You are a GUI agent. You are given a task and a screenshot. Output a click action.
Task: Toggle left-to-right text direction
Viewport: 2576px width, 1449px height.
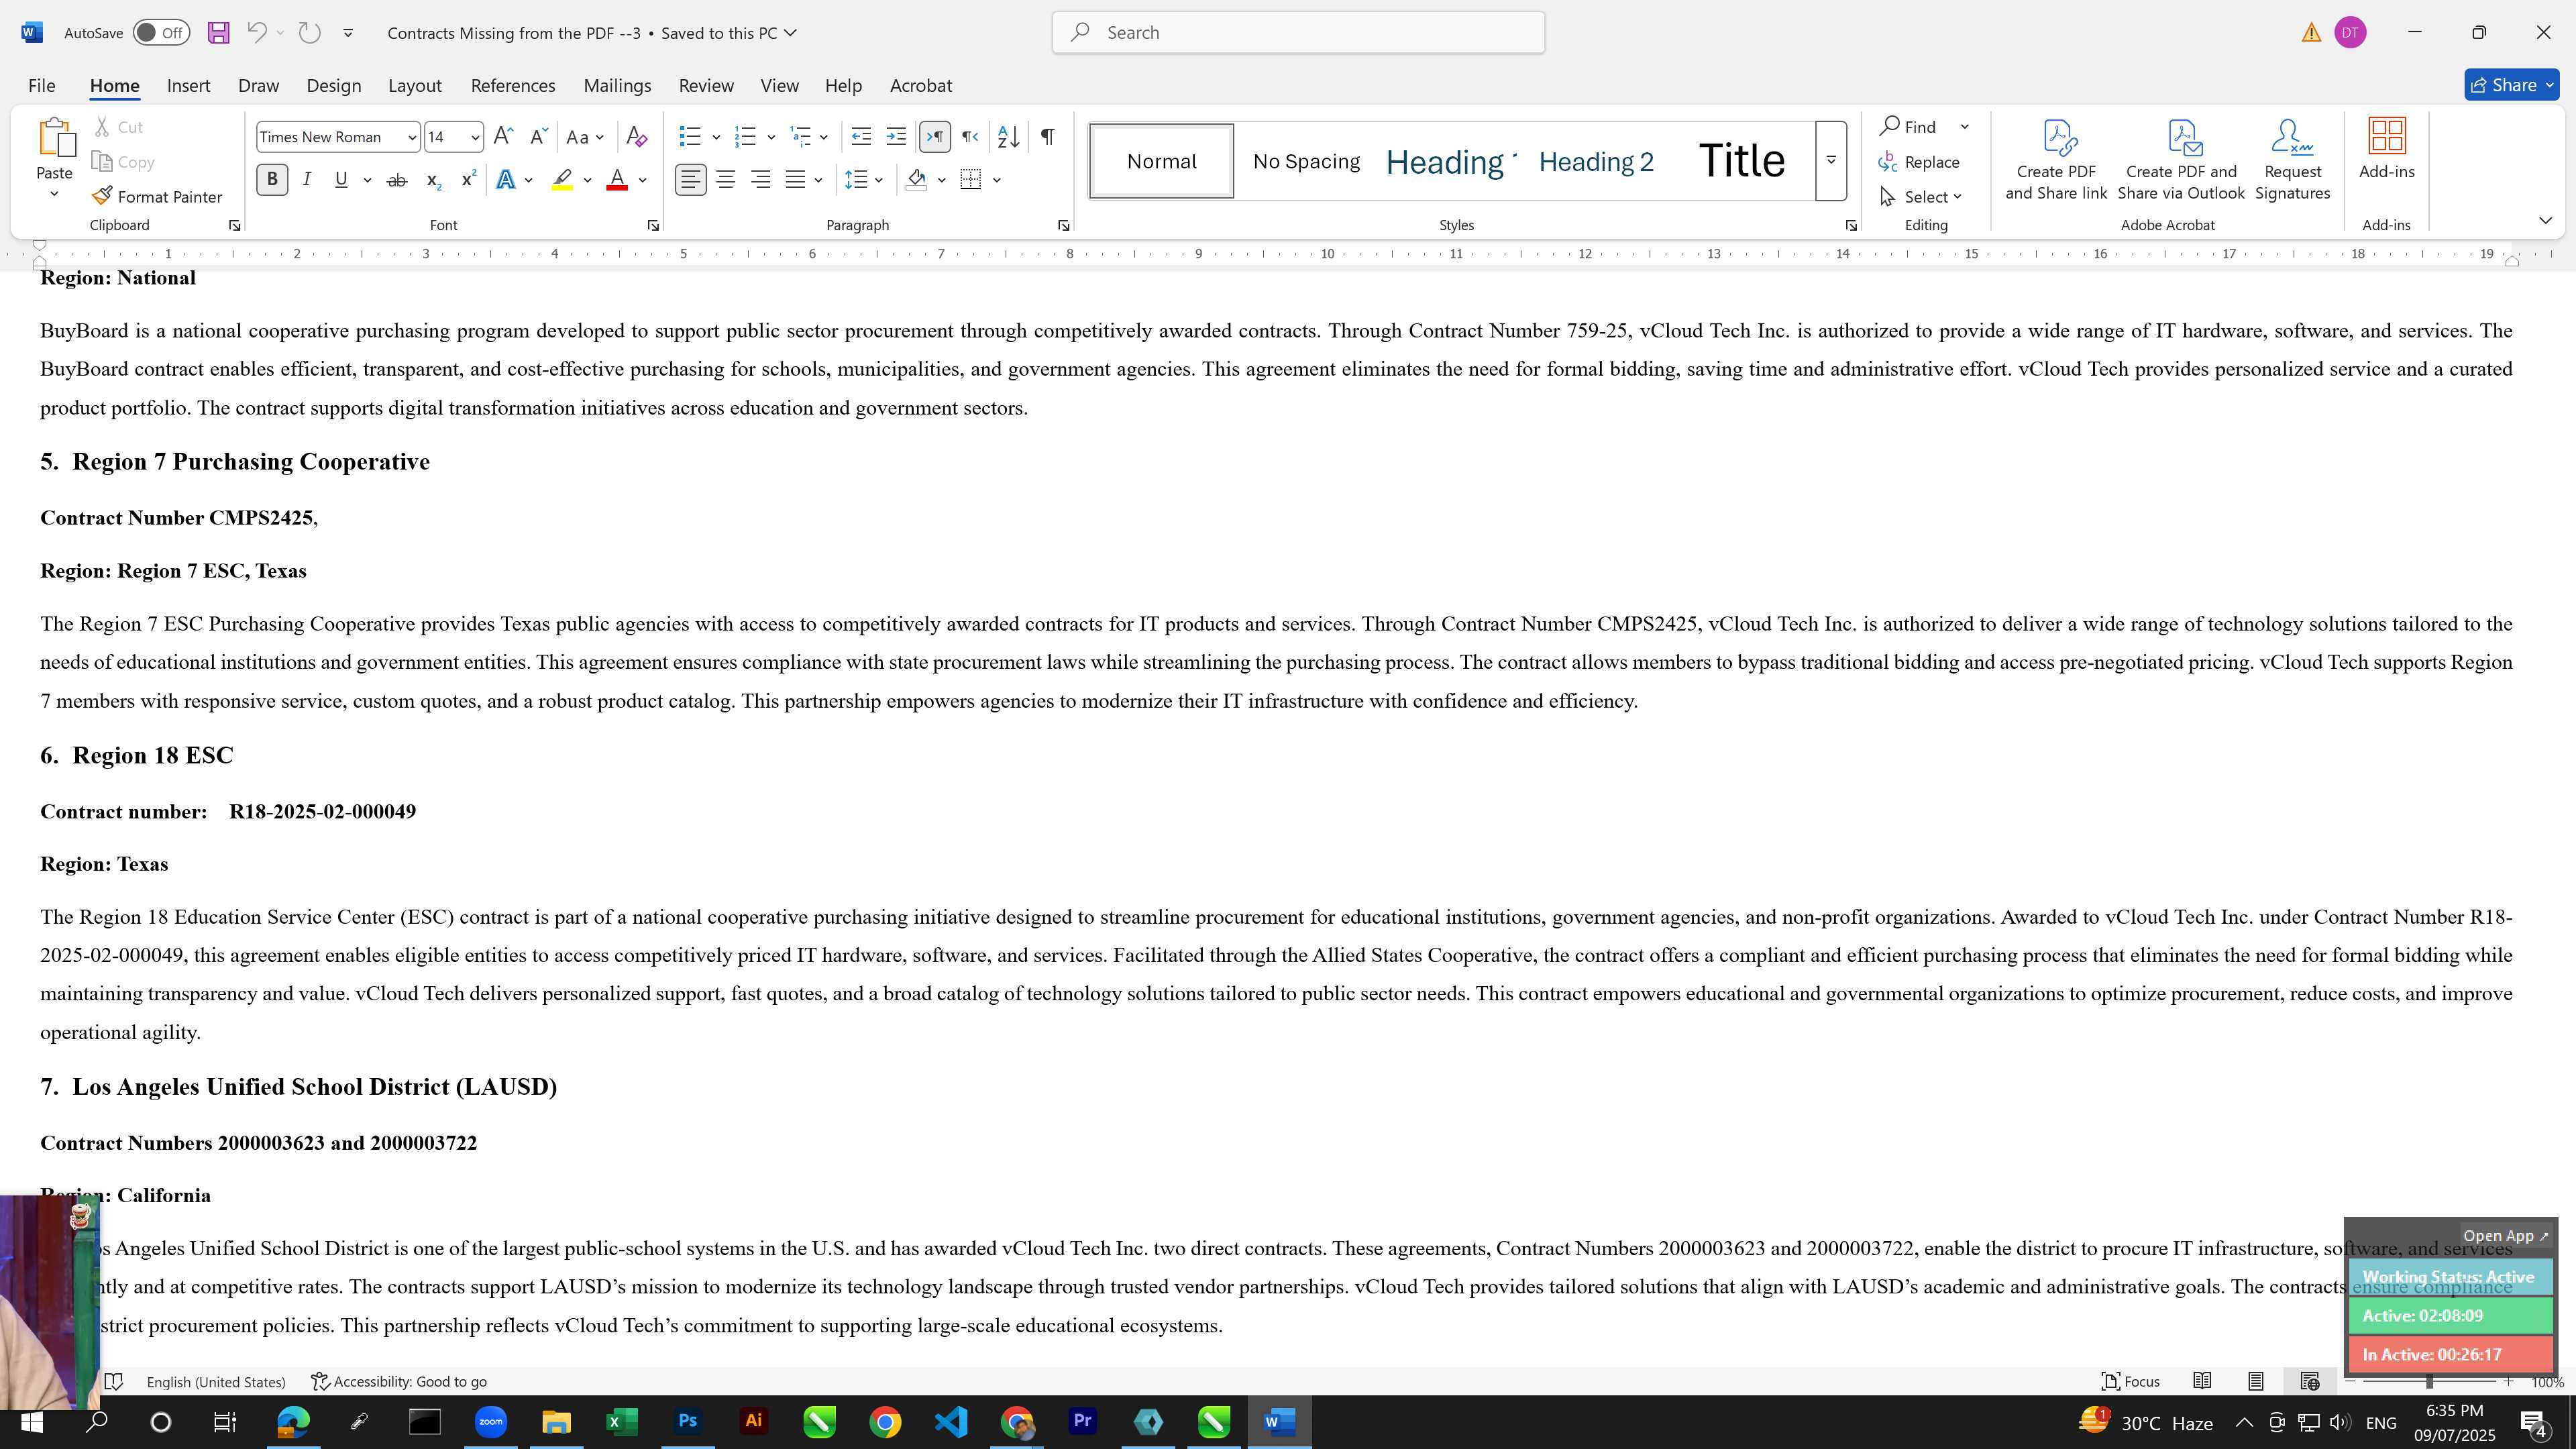click(935, 137)
